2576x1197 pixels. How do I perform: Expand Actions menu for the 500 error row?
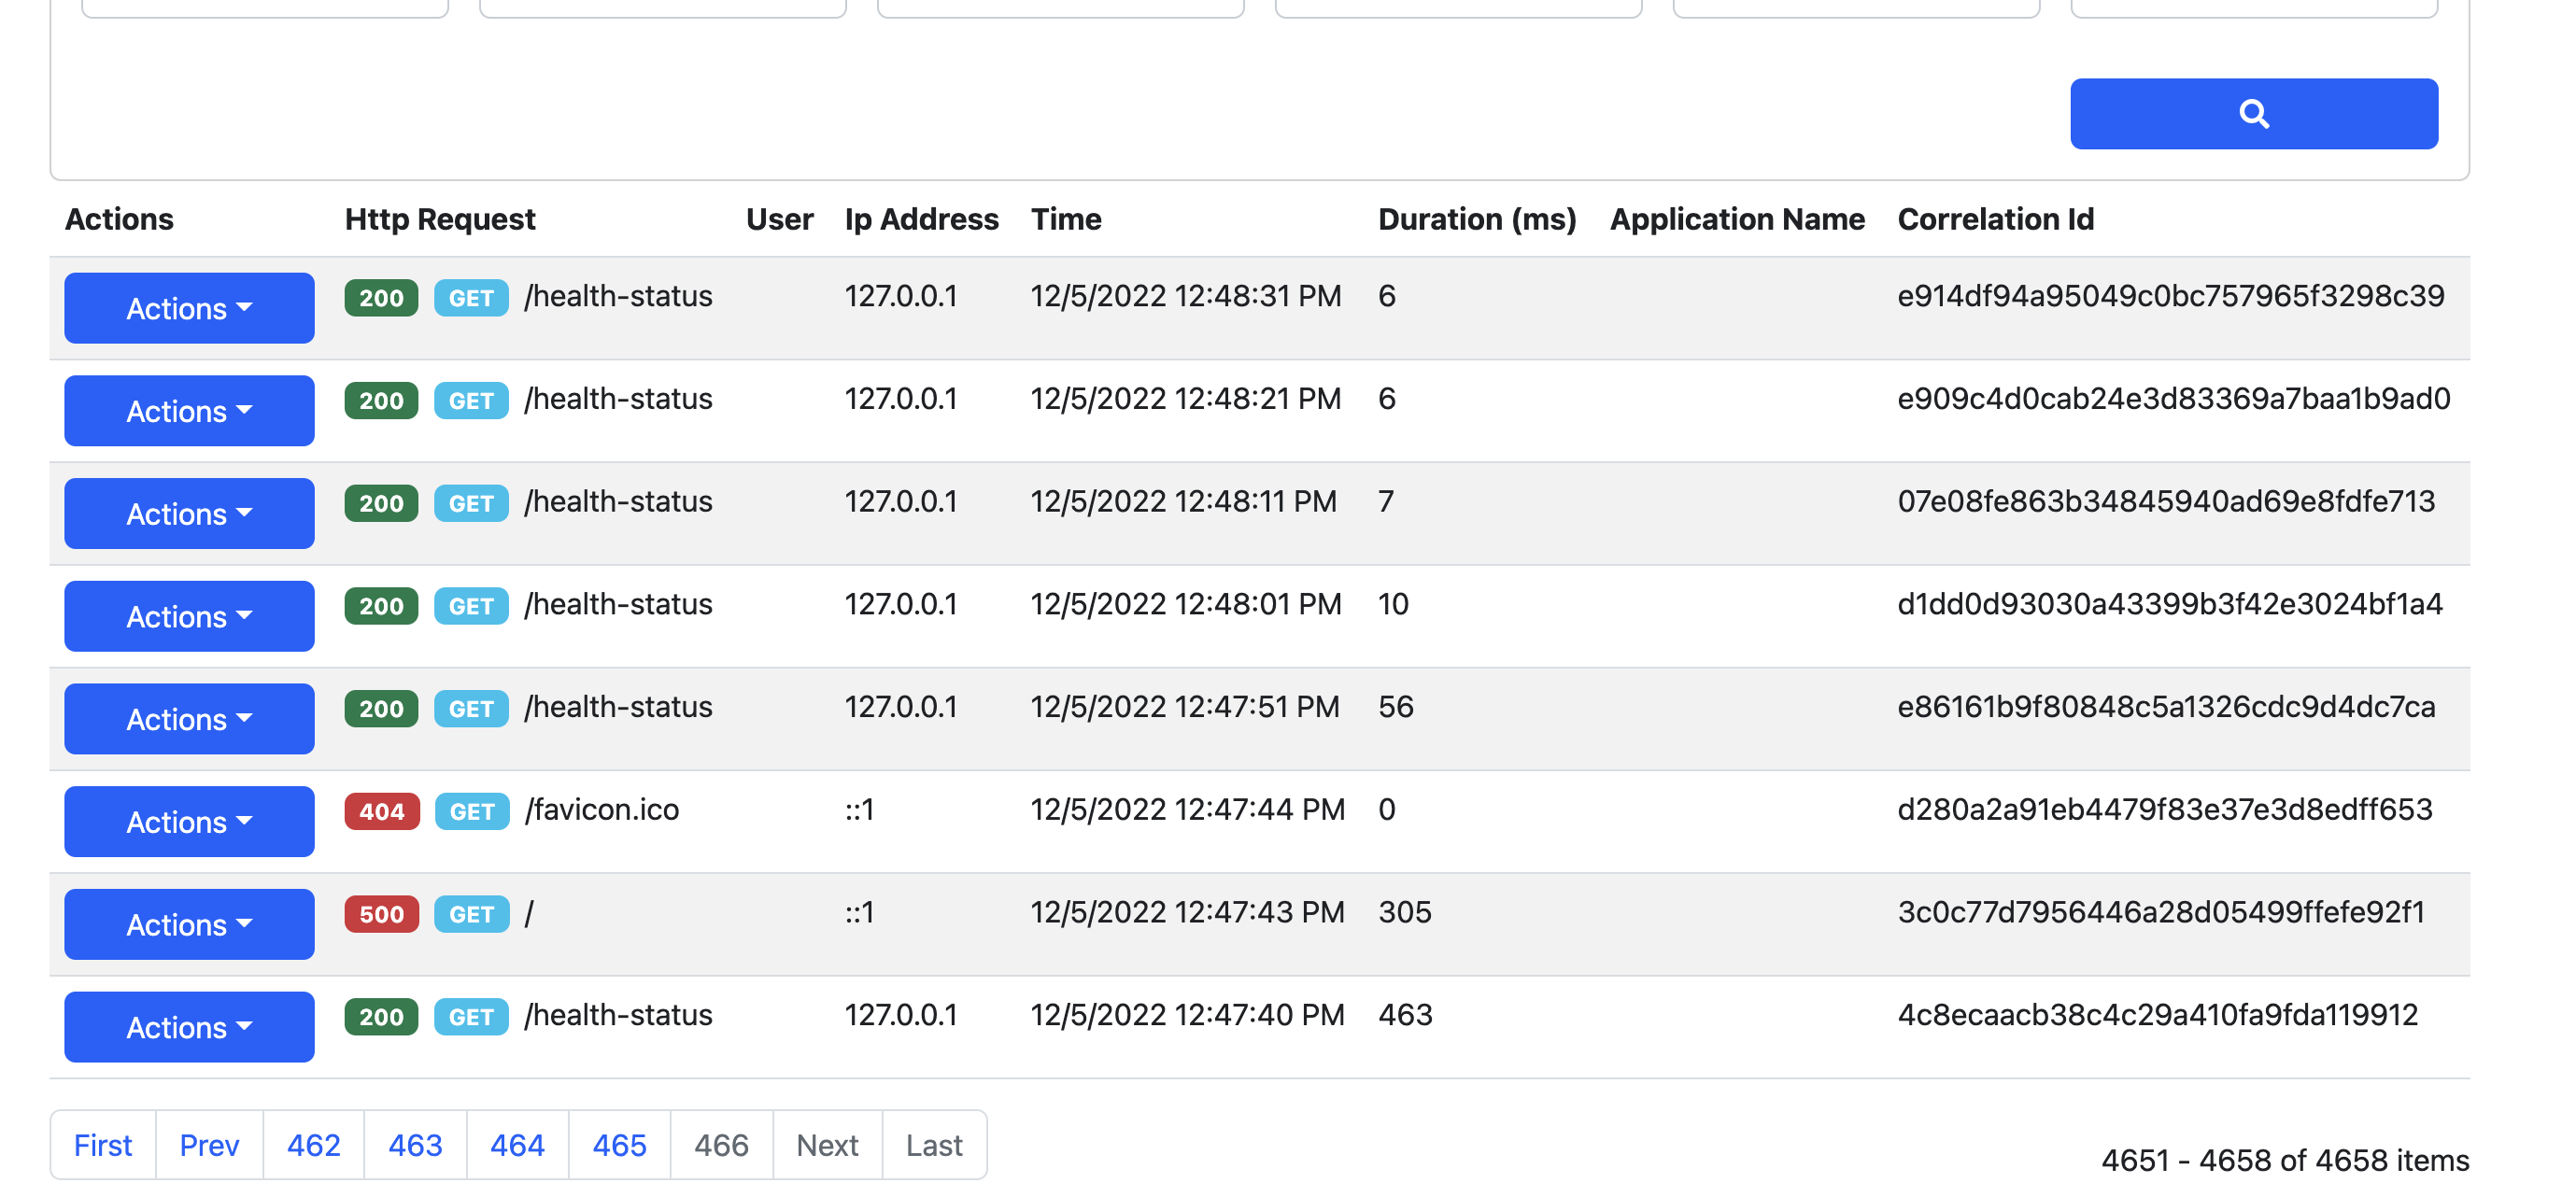pyautogui.click(x=189, y=924)
